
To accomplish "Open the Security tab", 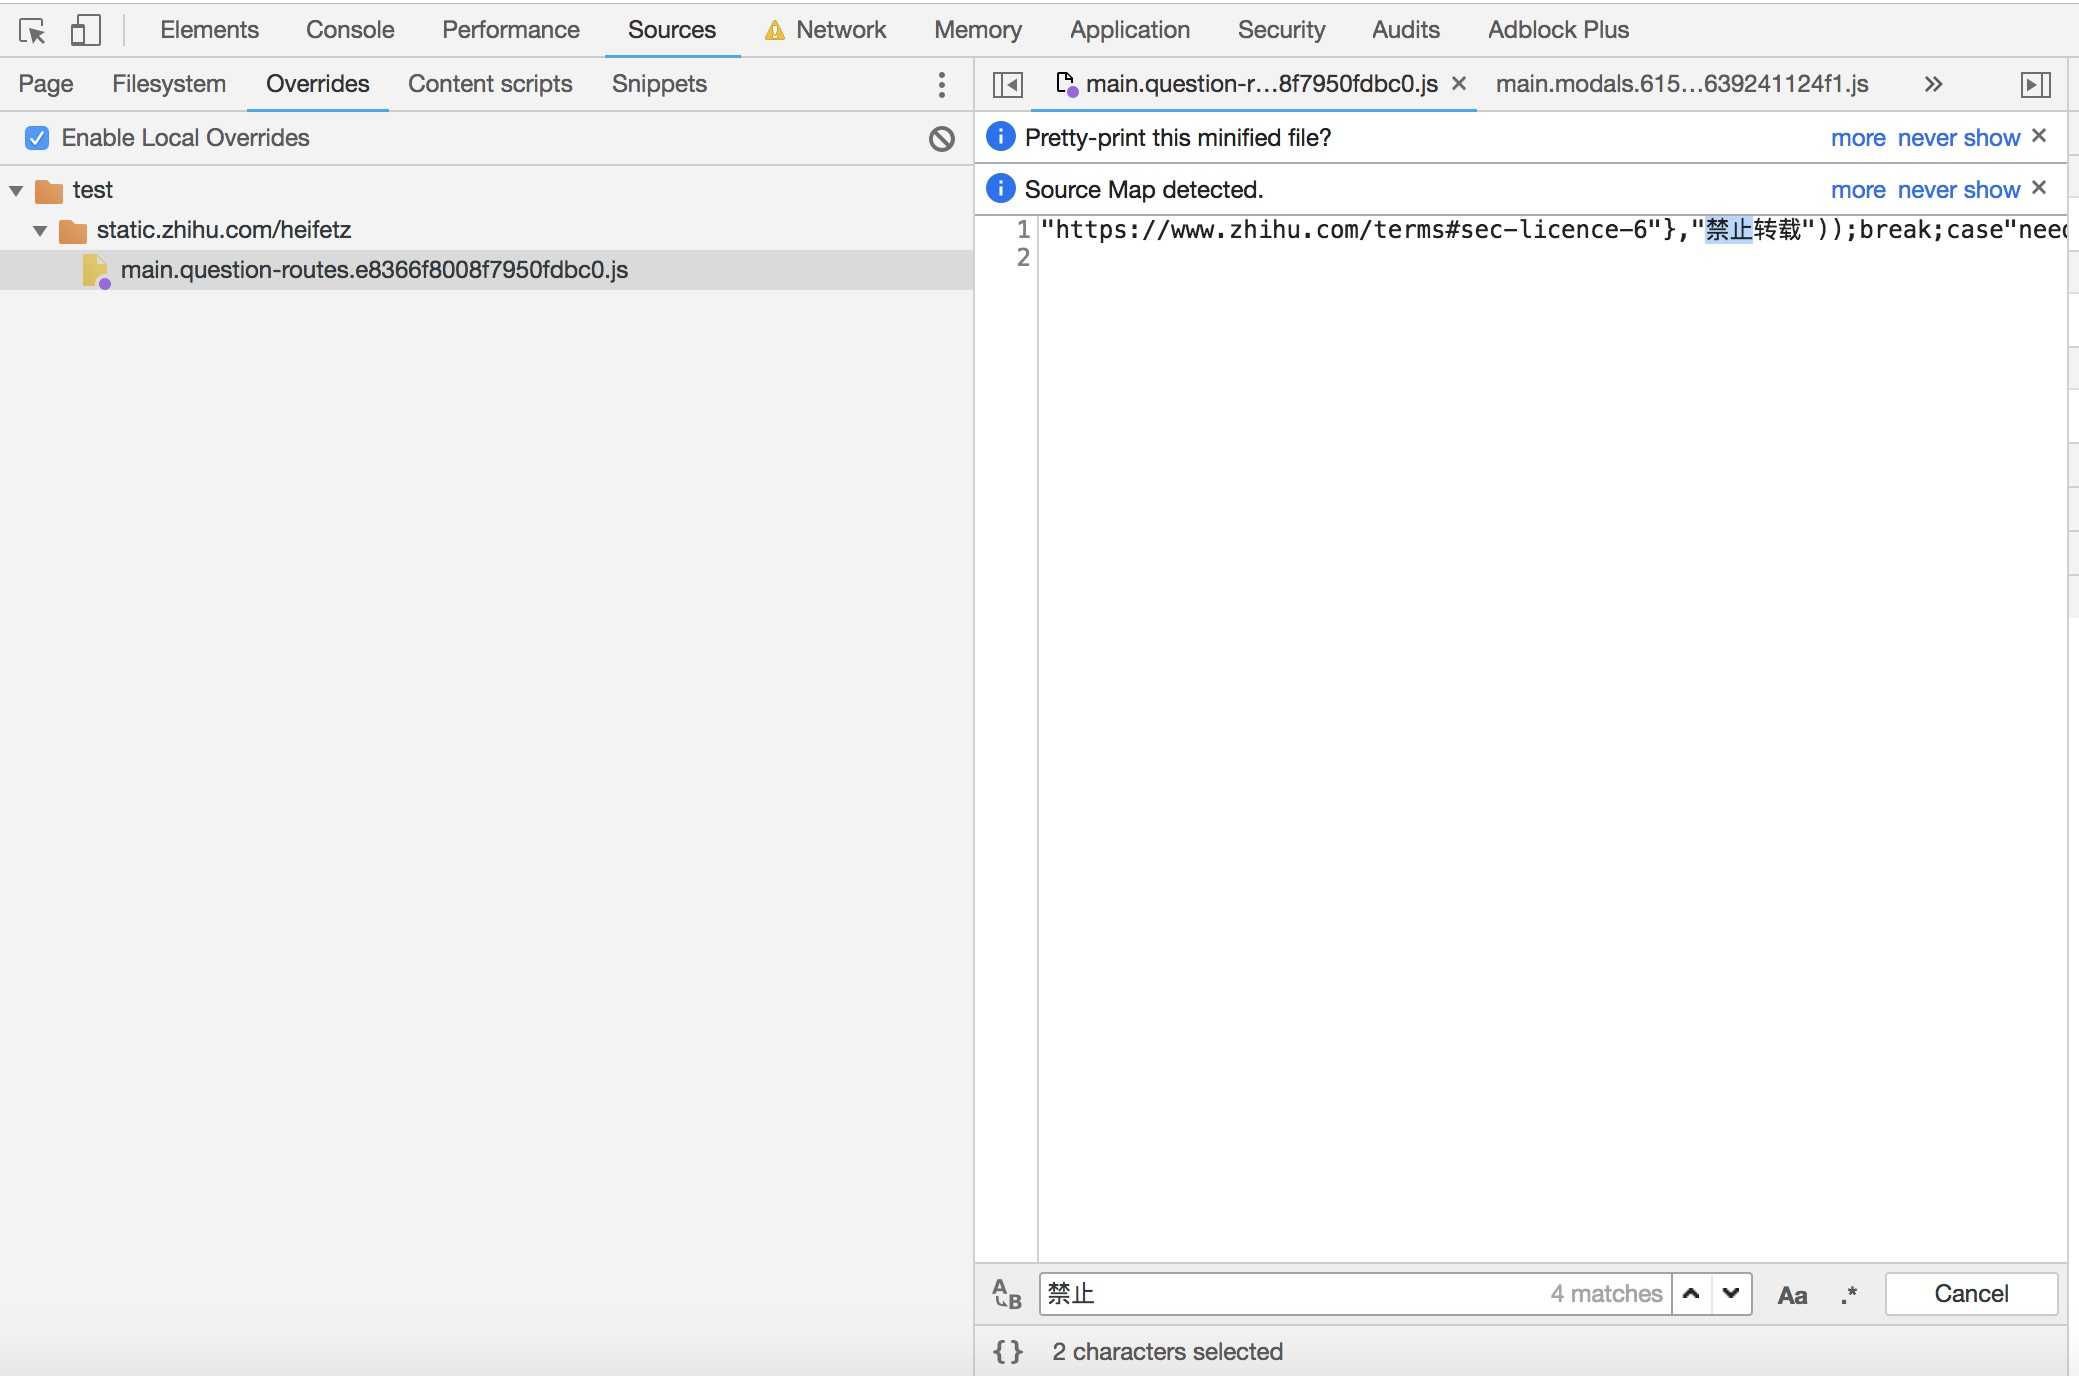I will click(1281, 30).
